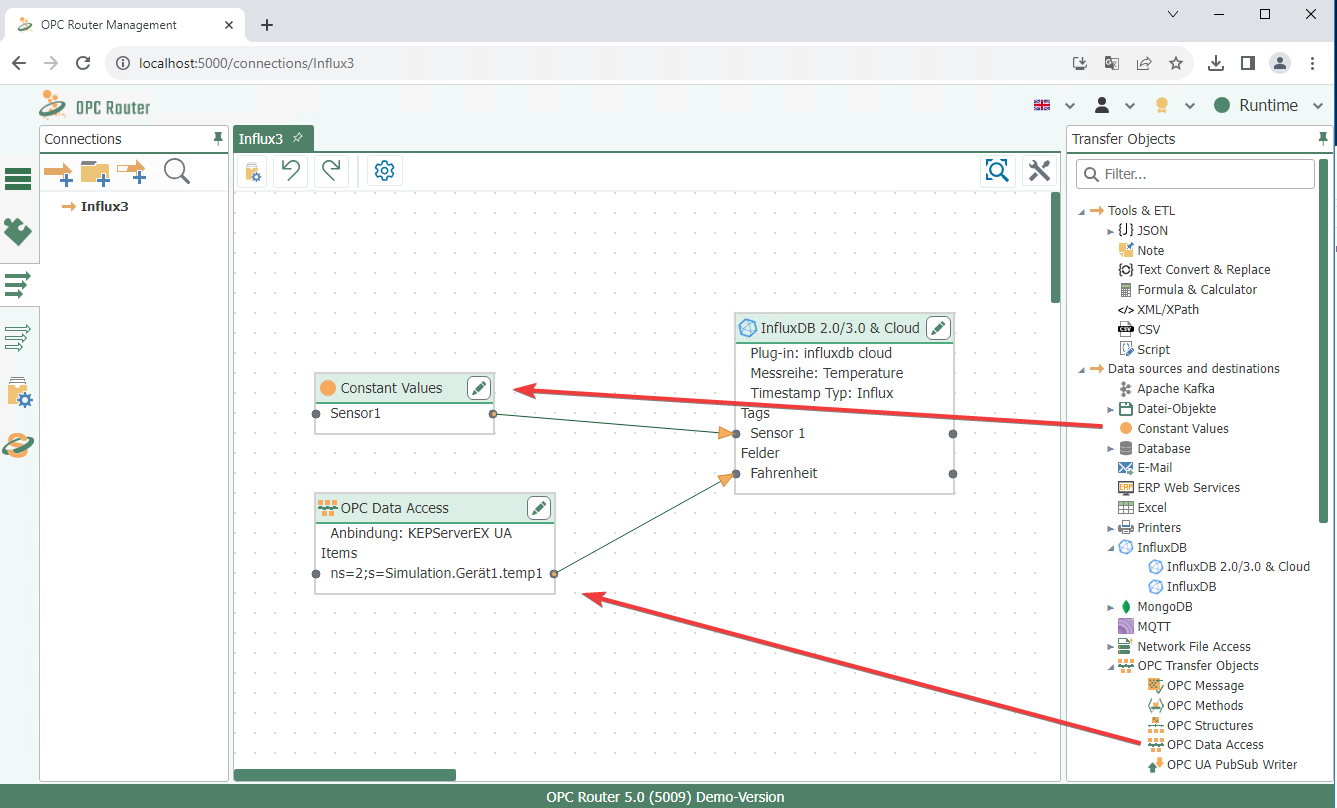Edit the Constant Values transfer object
The width and height of the screenshot is (1337, 808).
pos(479,388)
